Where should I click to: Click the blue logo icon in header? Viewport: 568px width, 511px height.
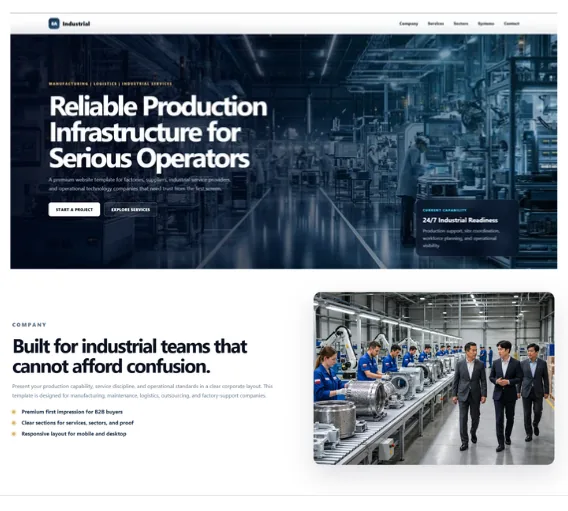click(x=54, y=24)
